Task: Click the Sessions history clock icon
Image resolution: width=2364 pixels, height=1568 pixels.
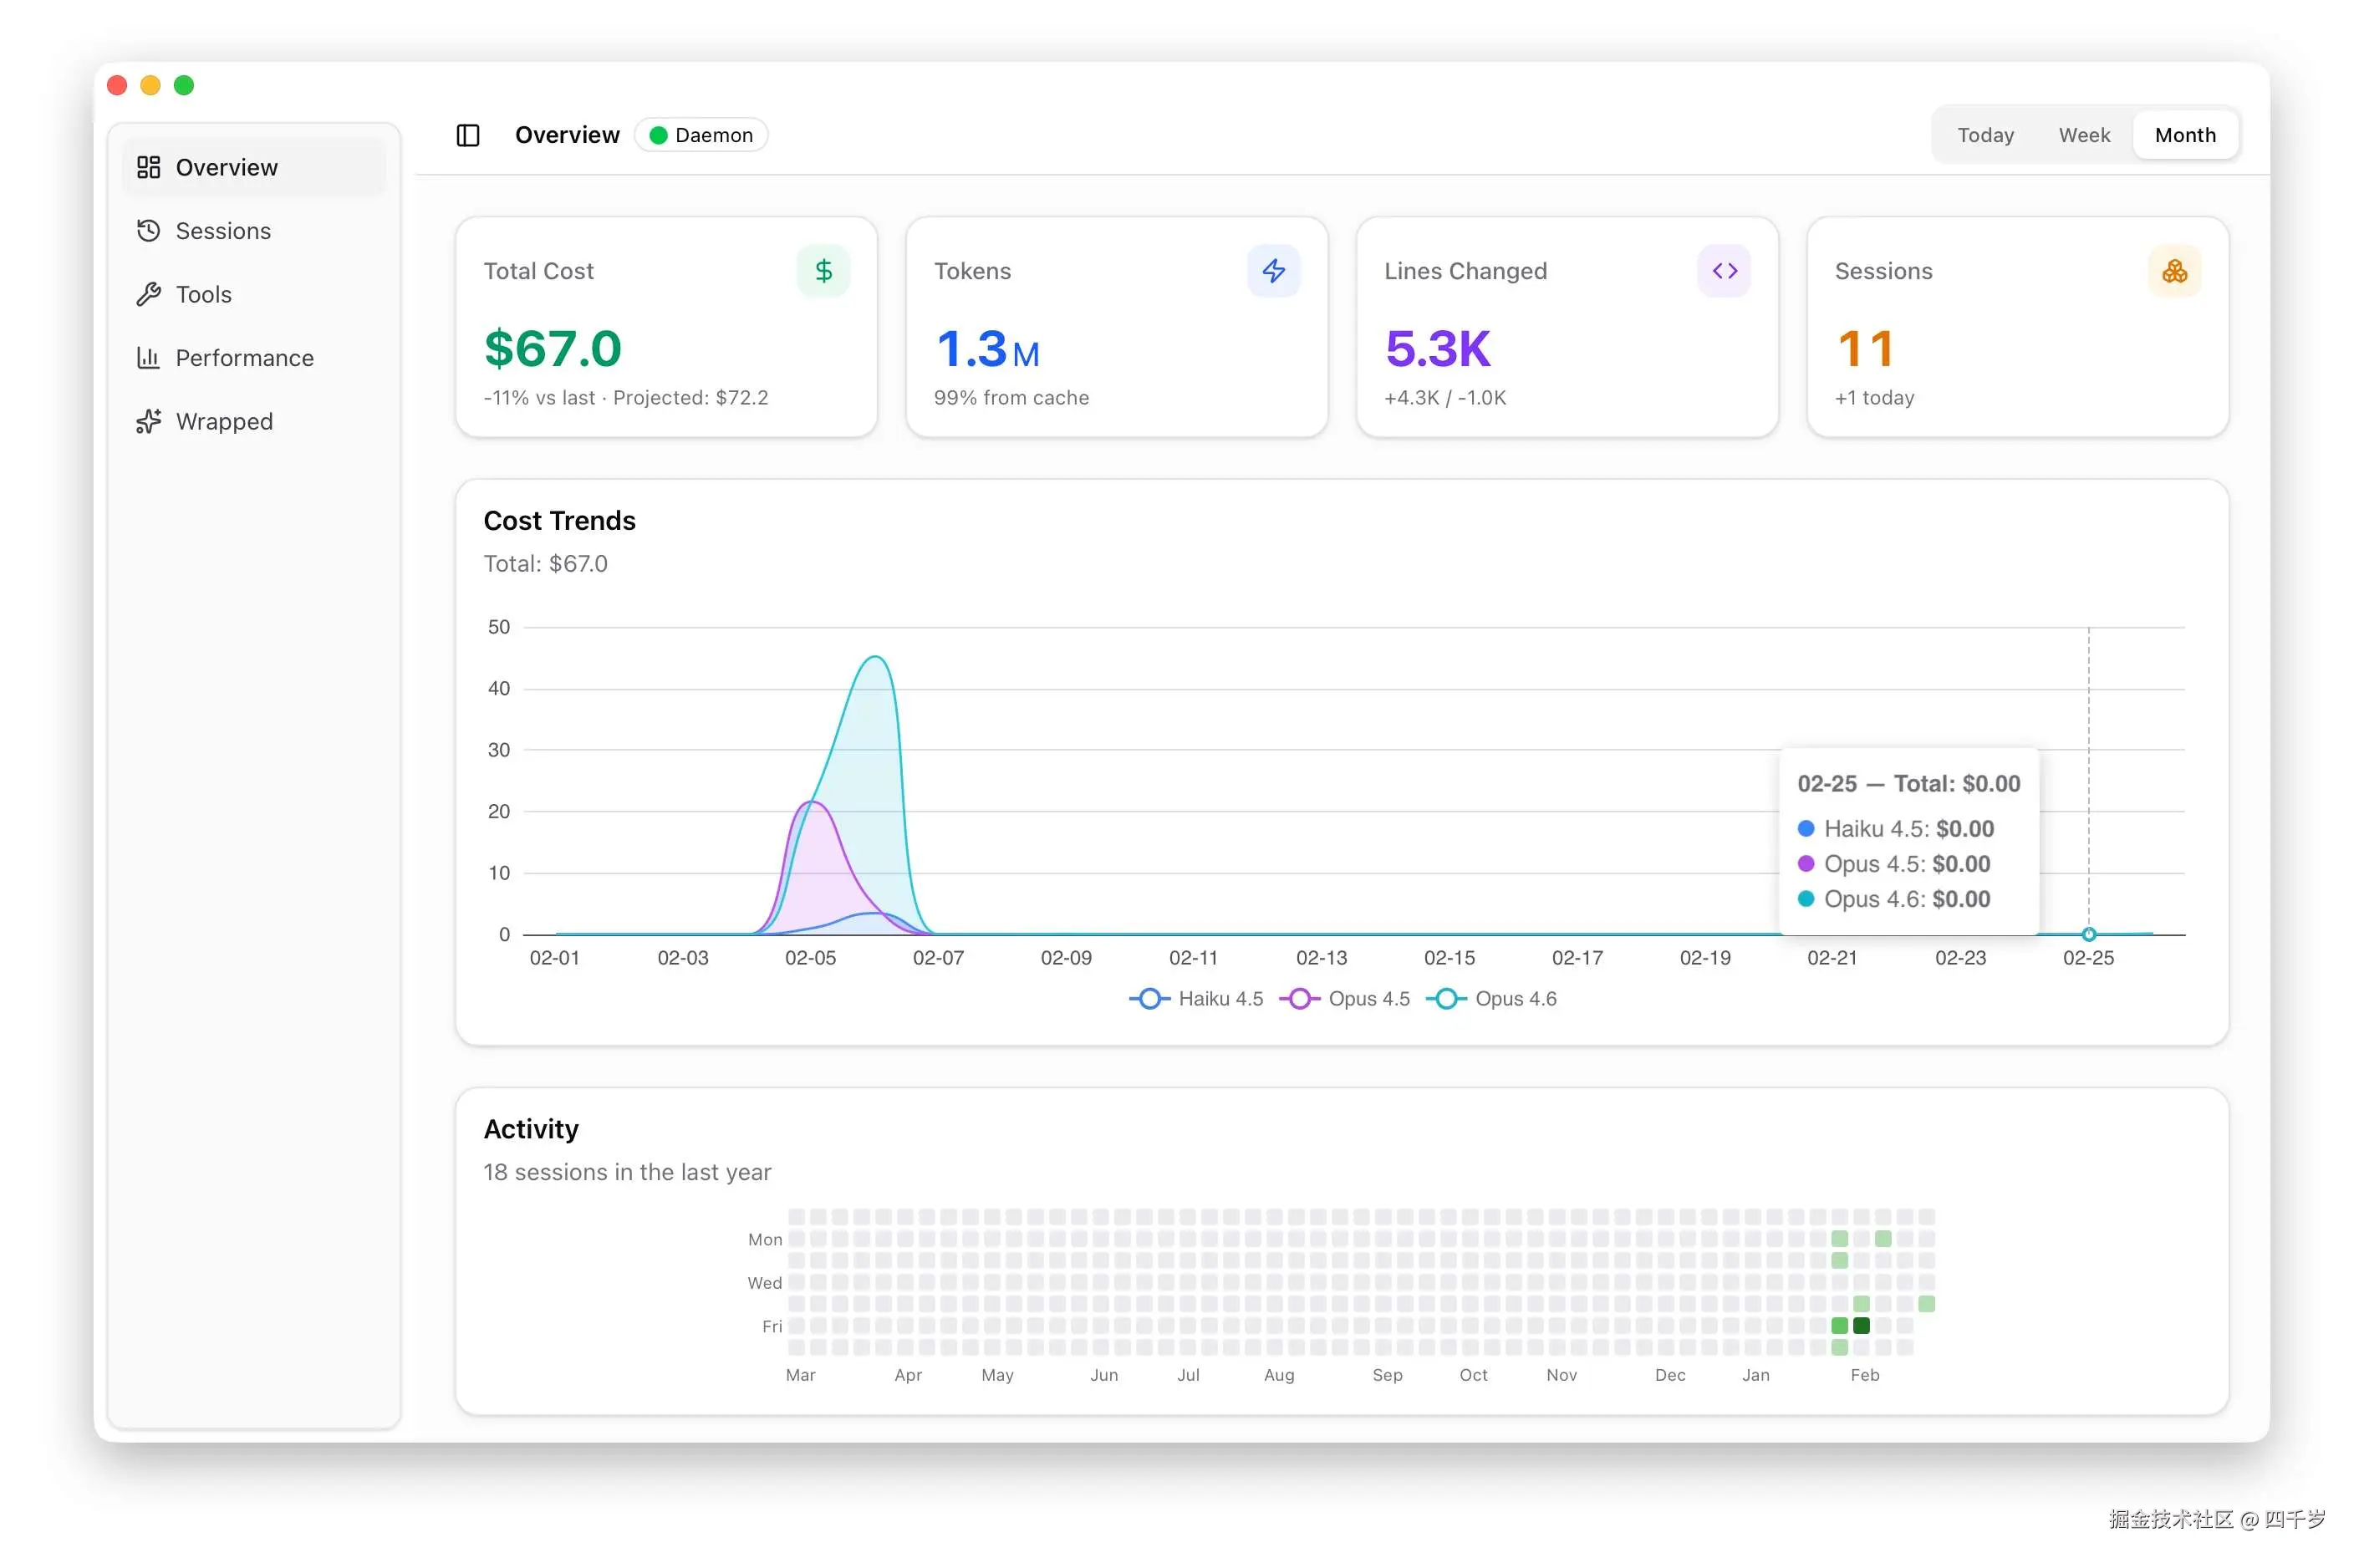Action: pyautogui.click(x=149, y=231)
